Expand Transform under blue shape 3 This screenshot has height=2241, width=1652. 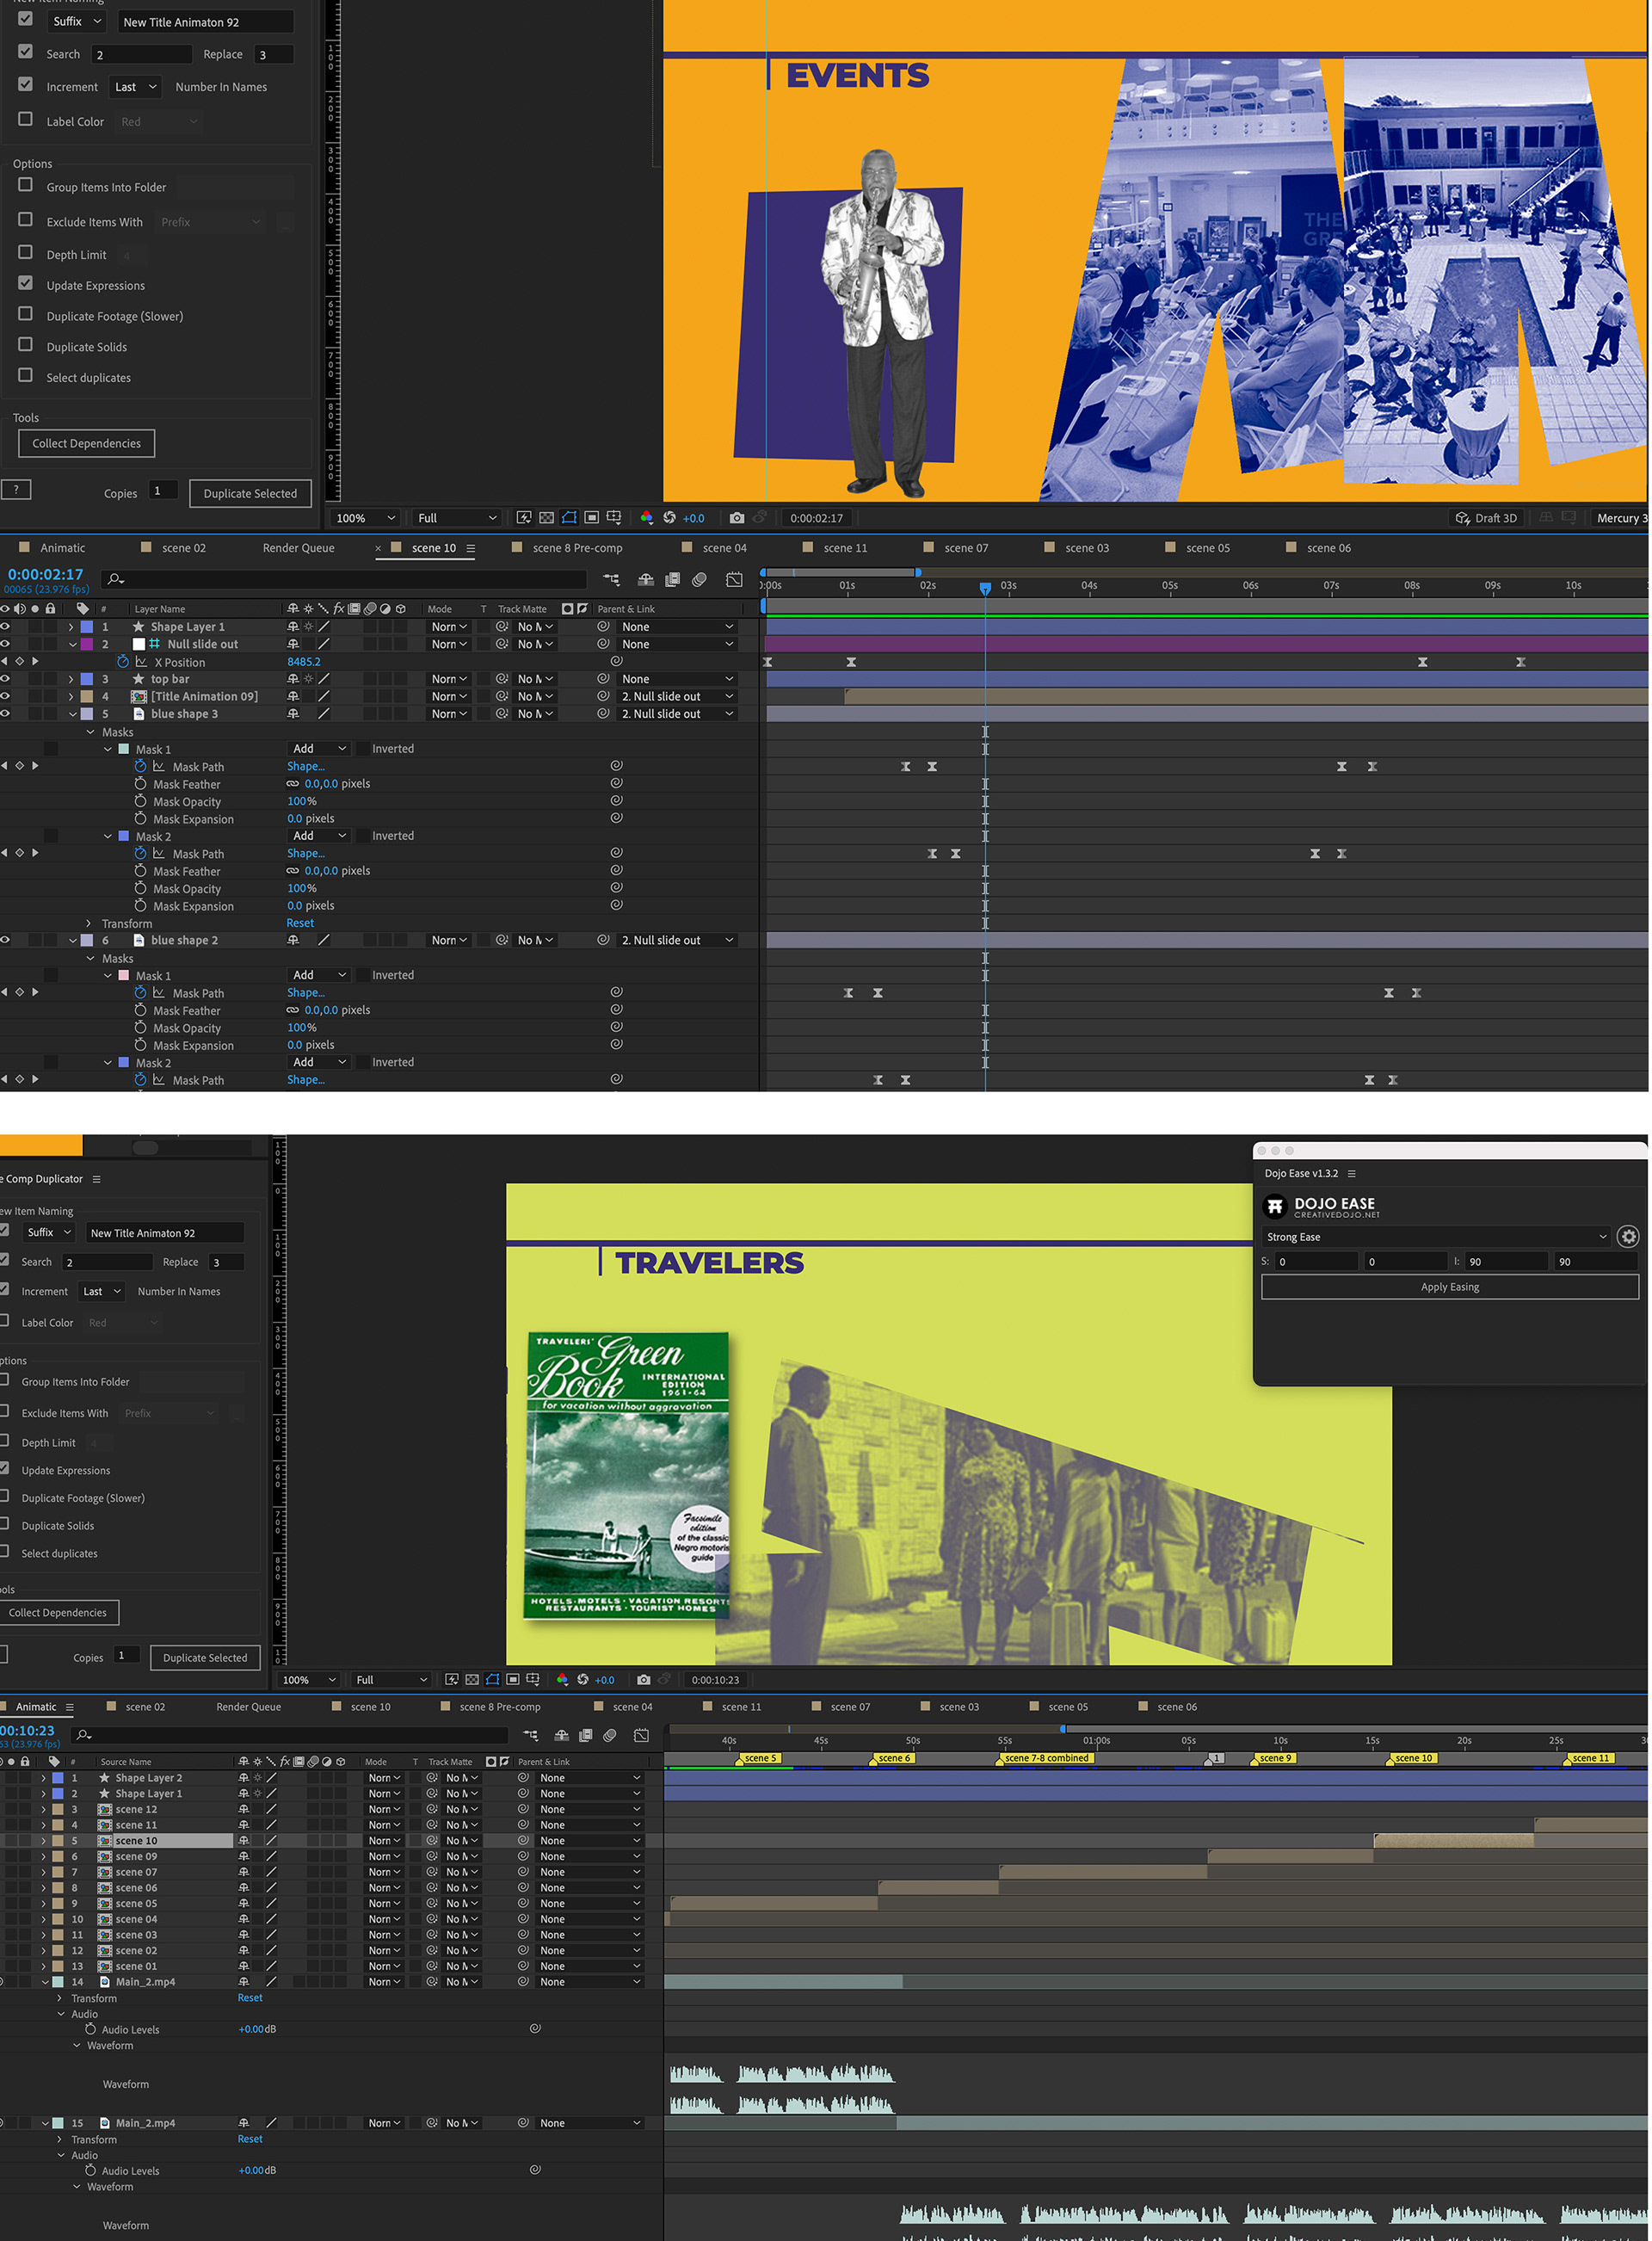click(89, 923)
